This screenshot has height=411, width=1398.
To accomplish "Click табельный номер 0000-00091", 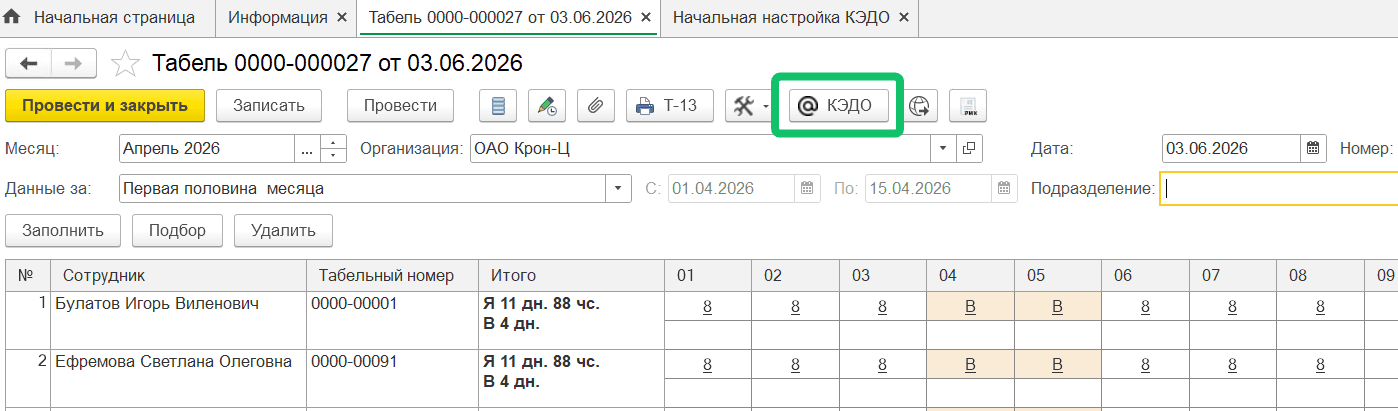I will pyautogui.click(x=354, y=362).
